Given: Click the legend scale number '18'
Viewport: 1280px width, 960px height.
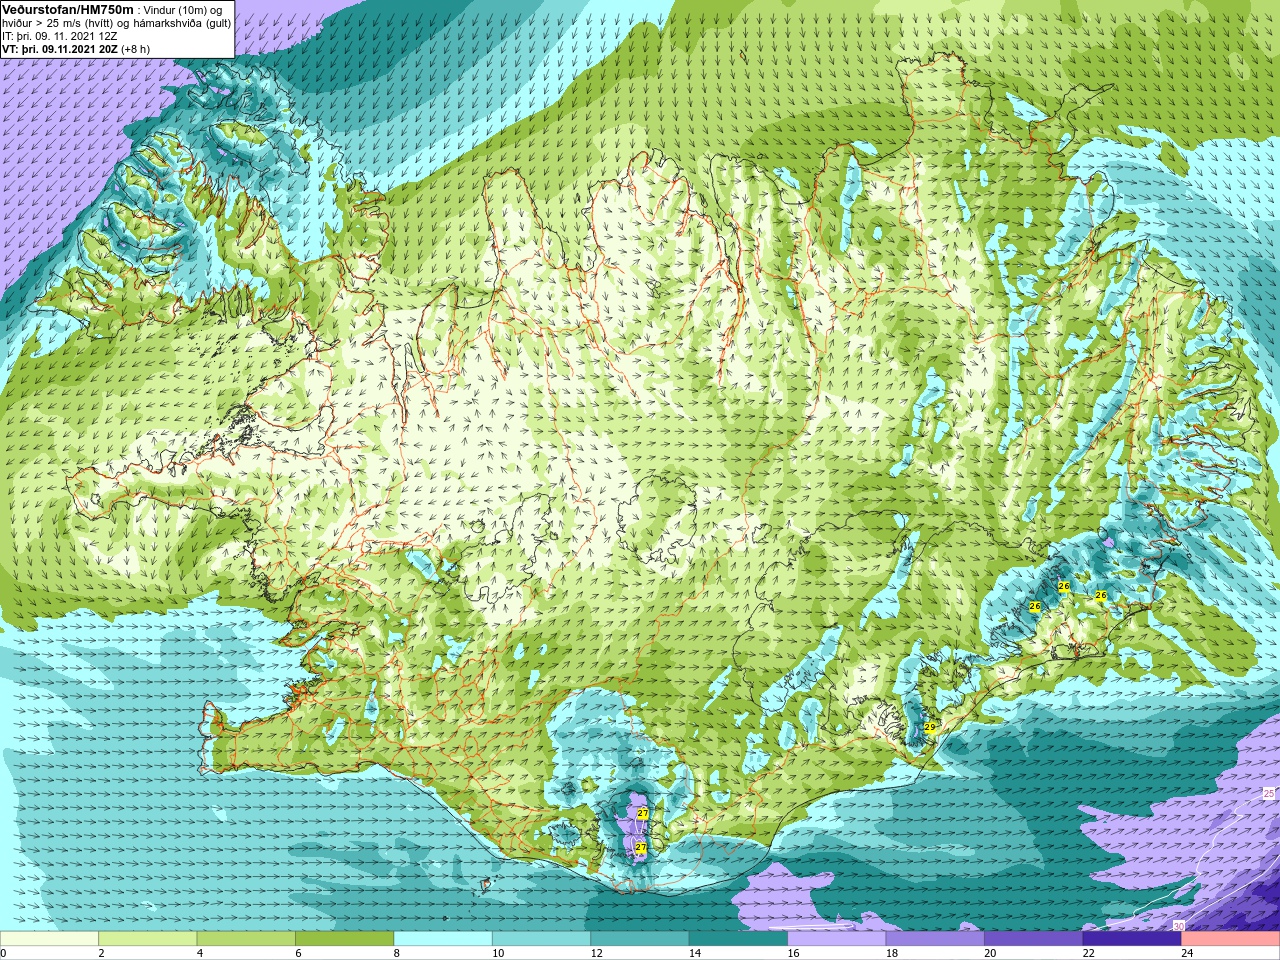Looking at the screenshot, I should click(891, 953).
